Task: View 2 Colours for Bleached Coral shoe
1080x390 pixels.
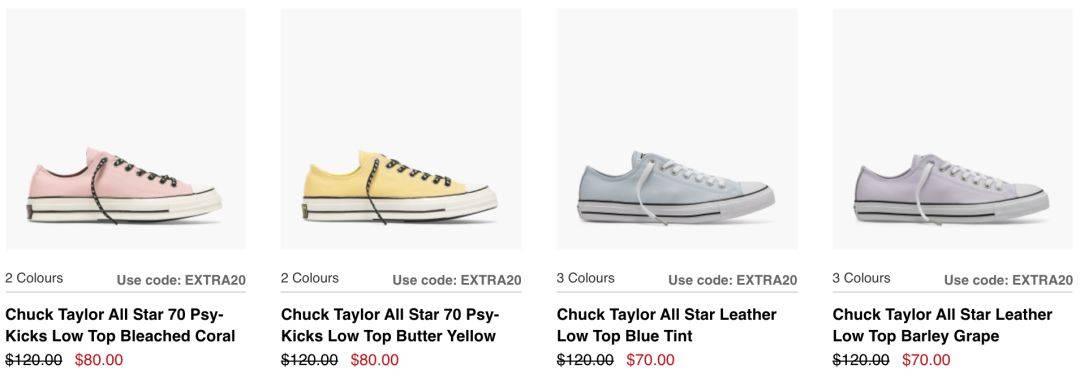Action: 34,278
